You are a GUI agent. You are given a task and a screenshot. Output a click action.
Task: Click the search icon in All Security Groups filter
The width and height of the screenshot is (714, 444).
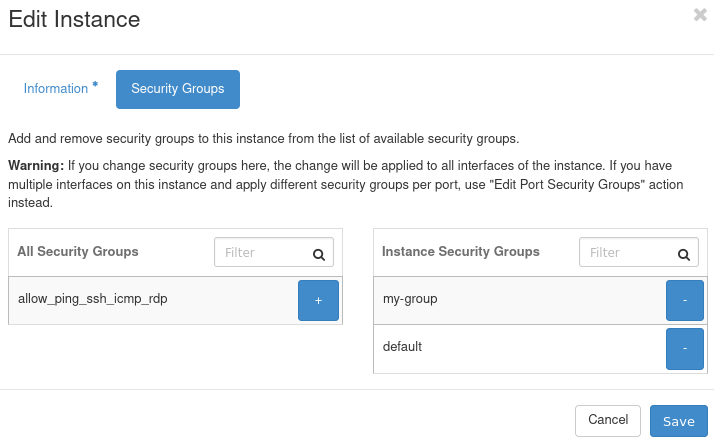tap(319, 254)
